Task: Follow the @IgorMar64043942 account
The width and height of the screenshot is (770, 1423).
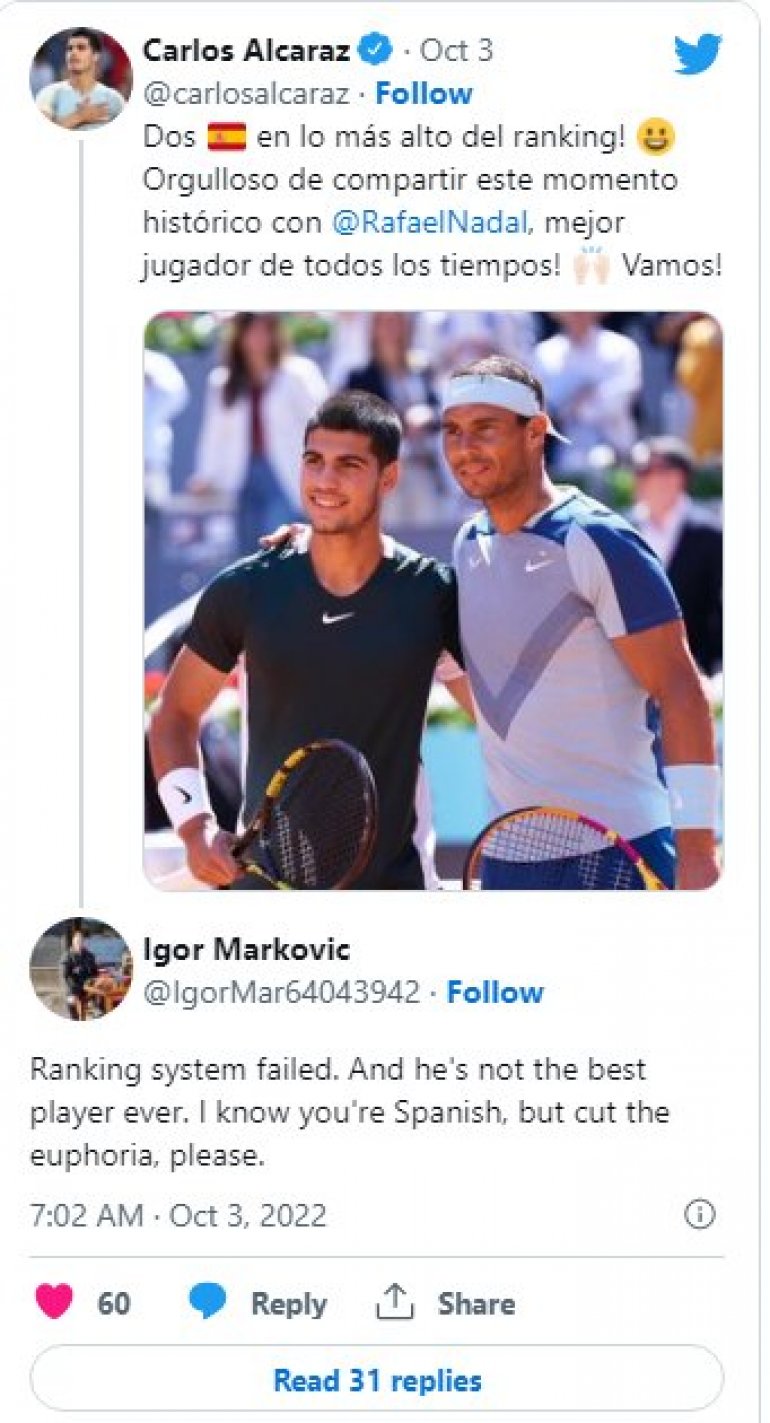Action: (x=495, y=992)
